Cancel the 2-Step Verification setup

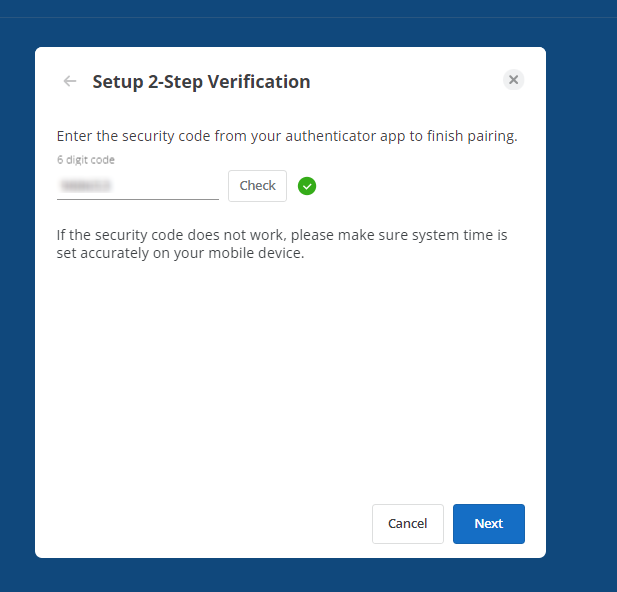pos(408,524)
